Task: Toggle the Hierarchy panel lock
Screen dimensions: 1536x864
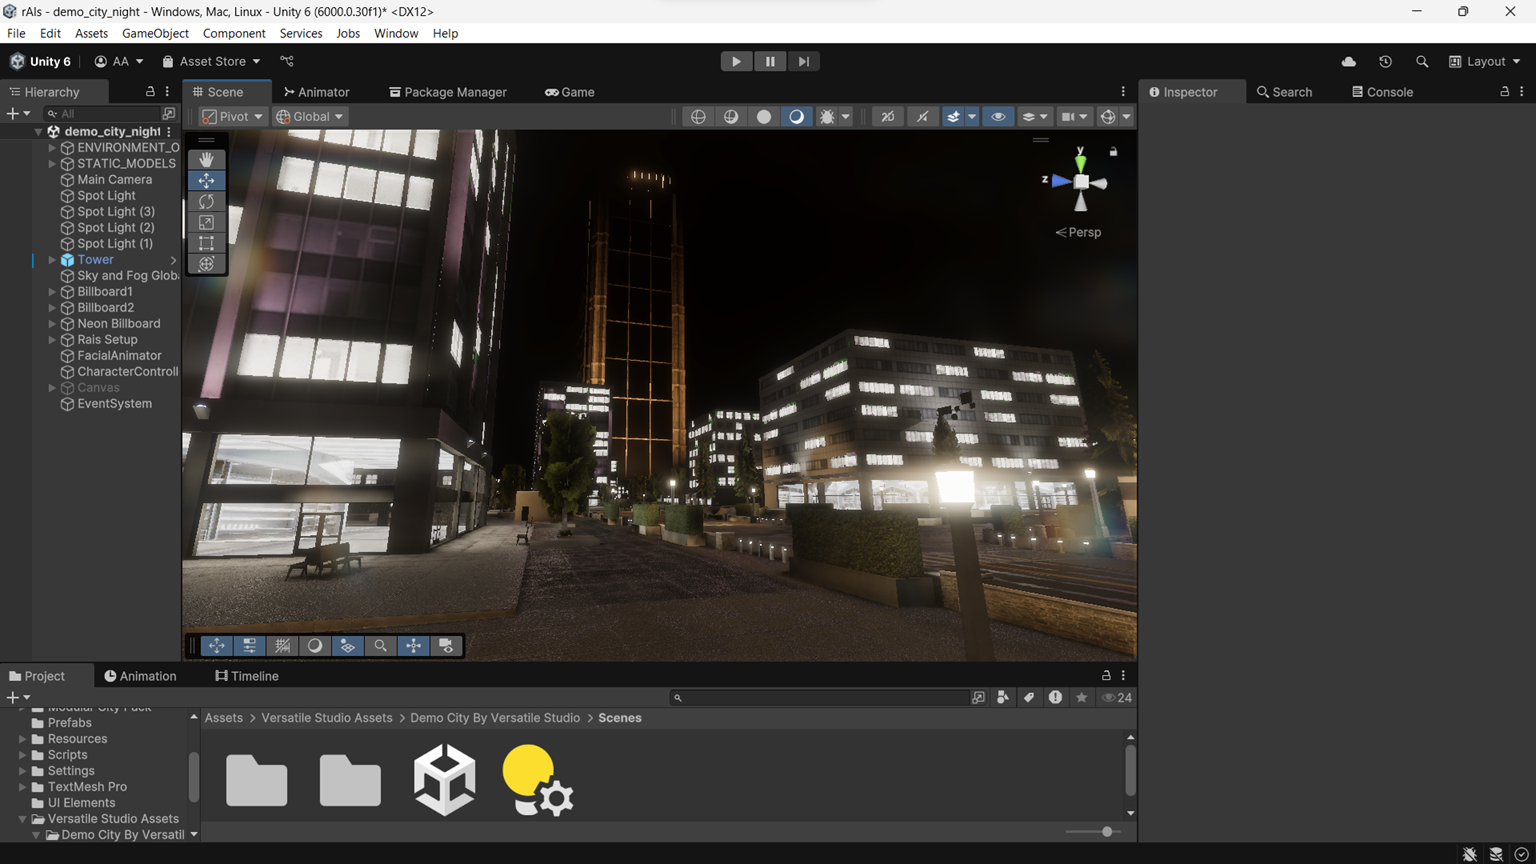Action: click(150, 91)
